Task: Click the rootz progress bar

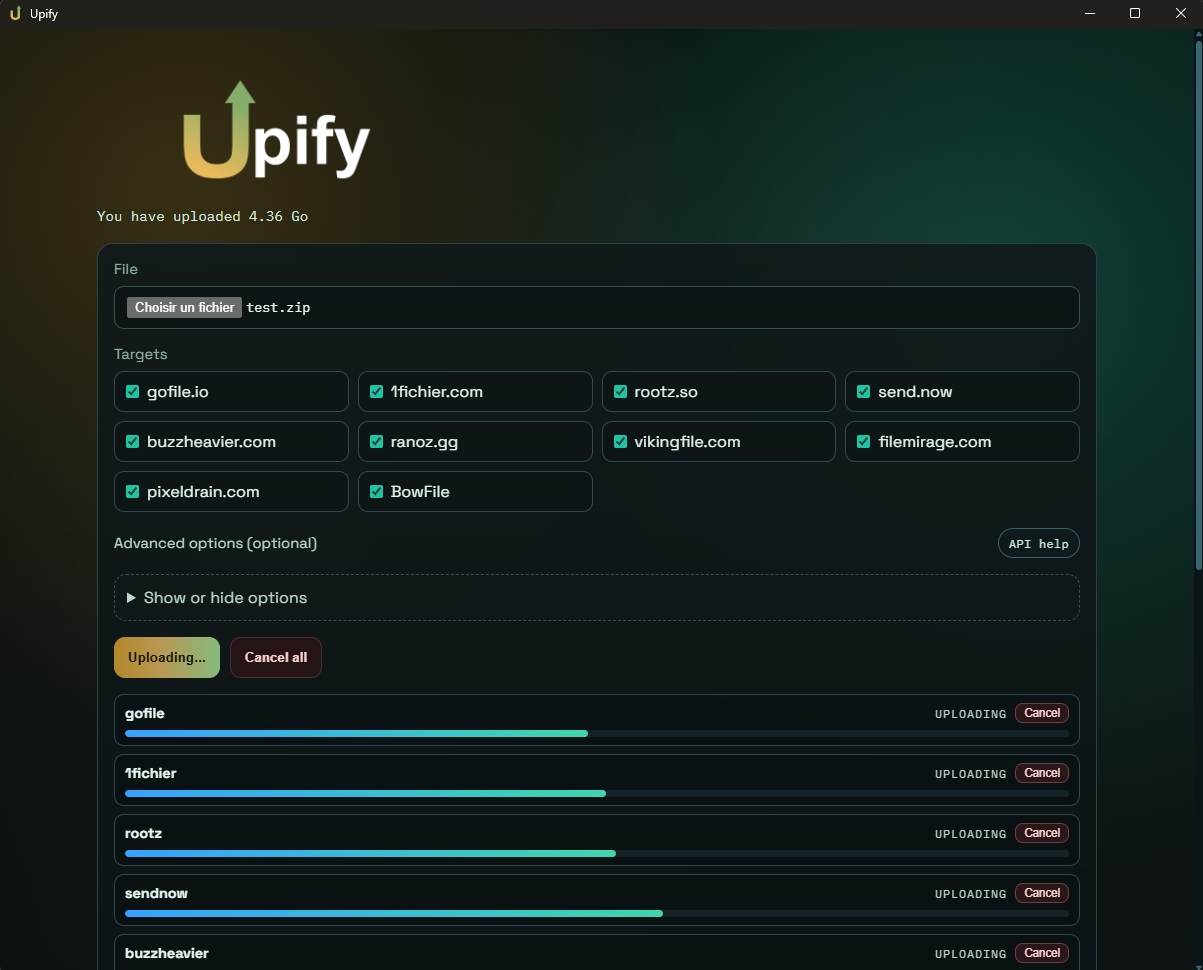Action: (x=597, y=854)
